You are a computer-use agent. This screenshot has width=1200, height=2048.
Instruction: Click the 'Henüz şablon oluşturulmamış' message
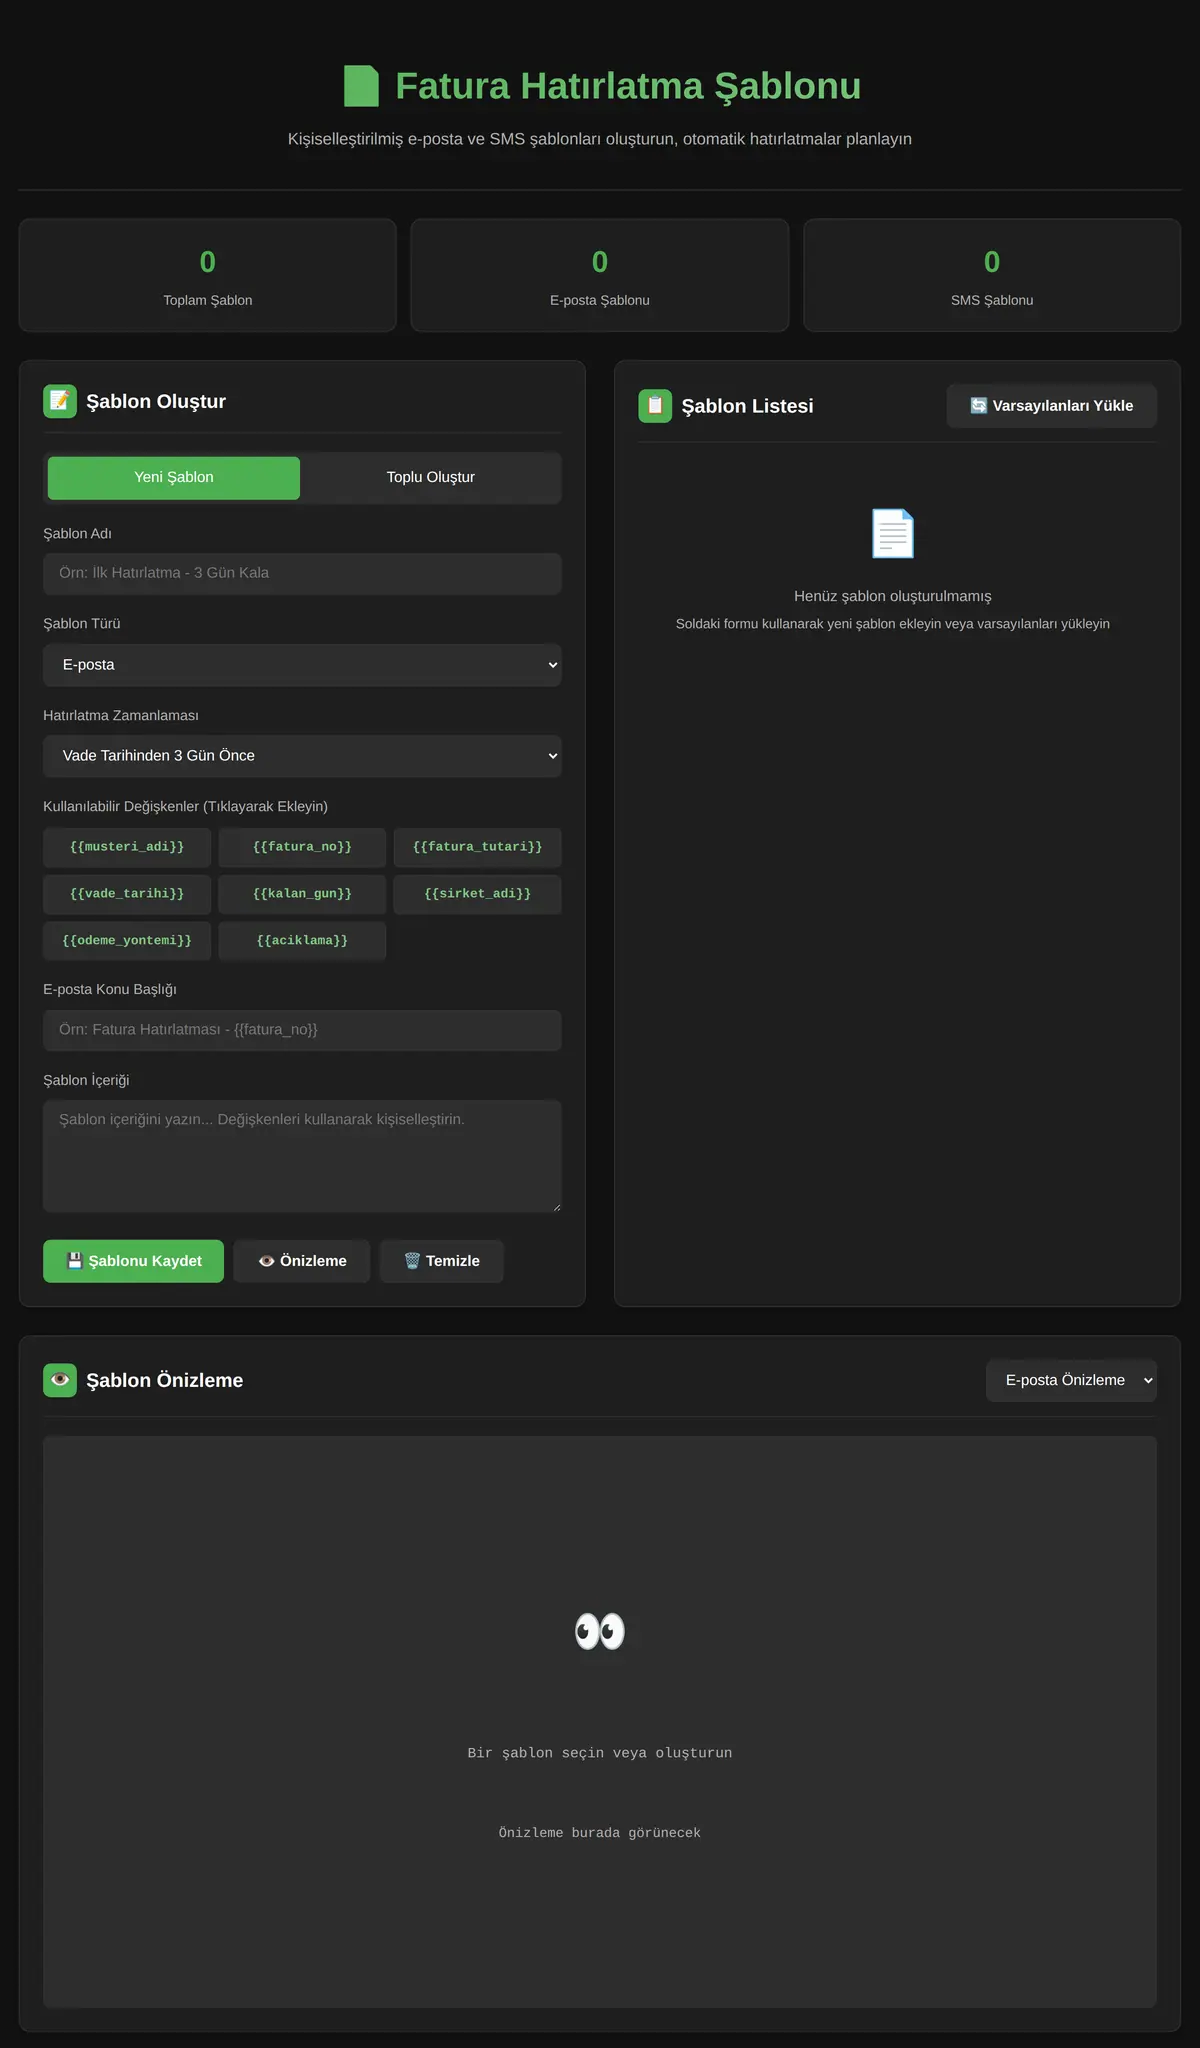coord(893,596)
